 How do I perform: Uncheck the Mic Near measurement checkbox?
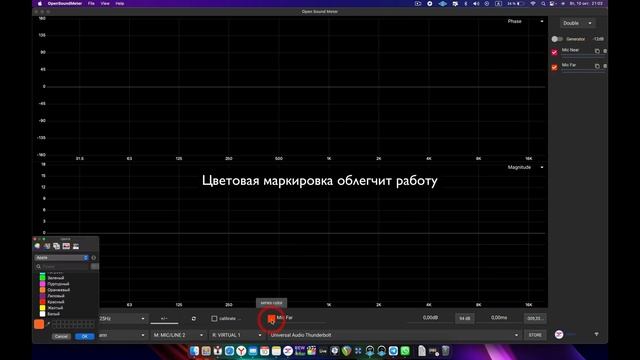click(554, 52)
